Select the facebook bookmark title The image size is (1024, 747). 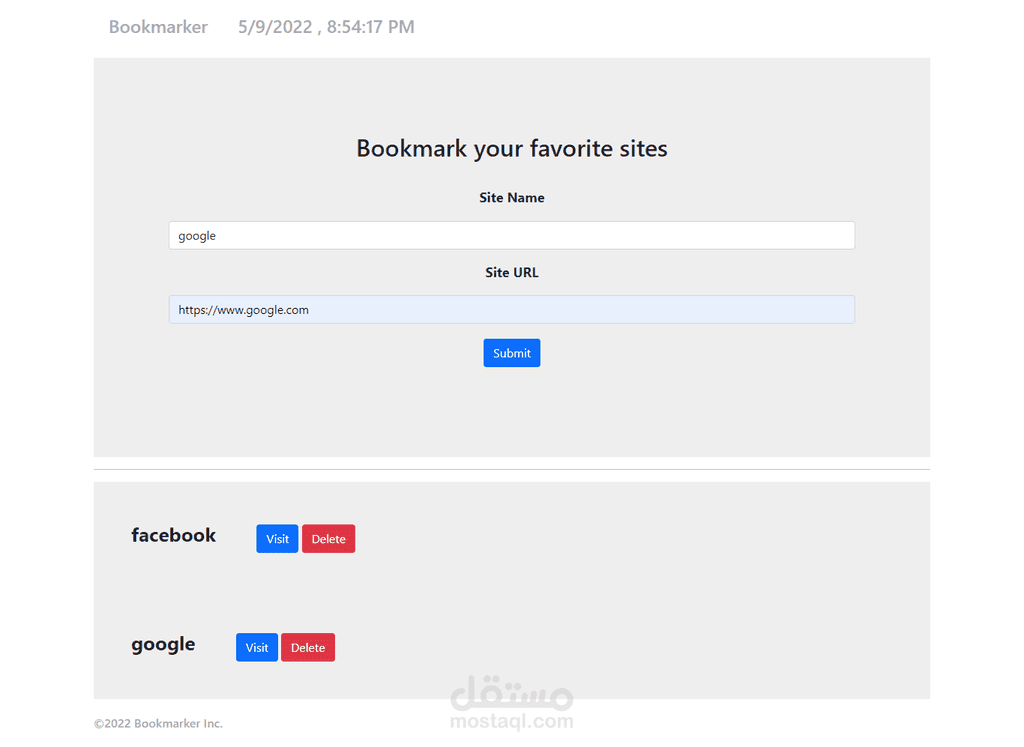[173, 535]
